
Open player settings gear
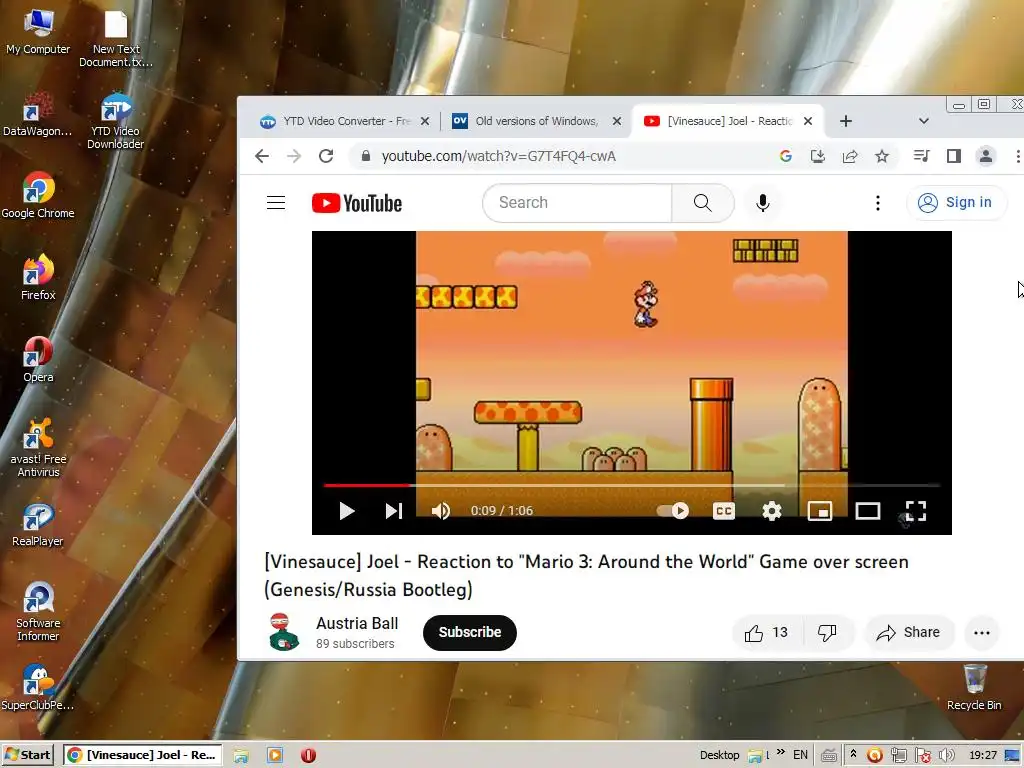[x=772, y=511]
